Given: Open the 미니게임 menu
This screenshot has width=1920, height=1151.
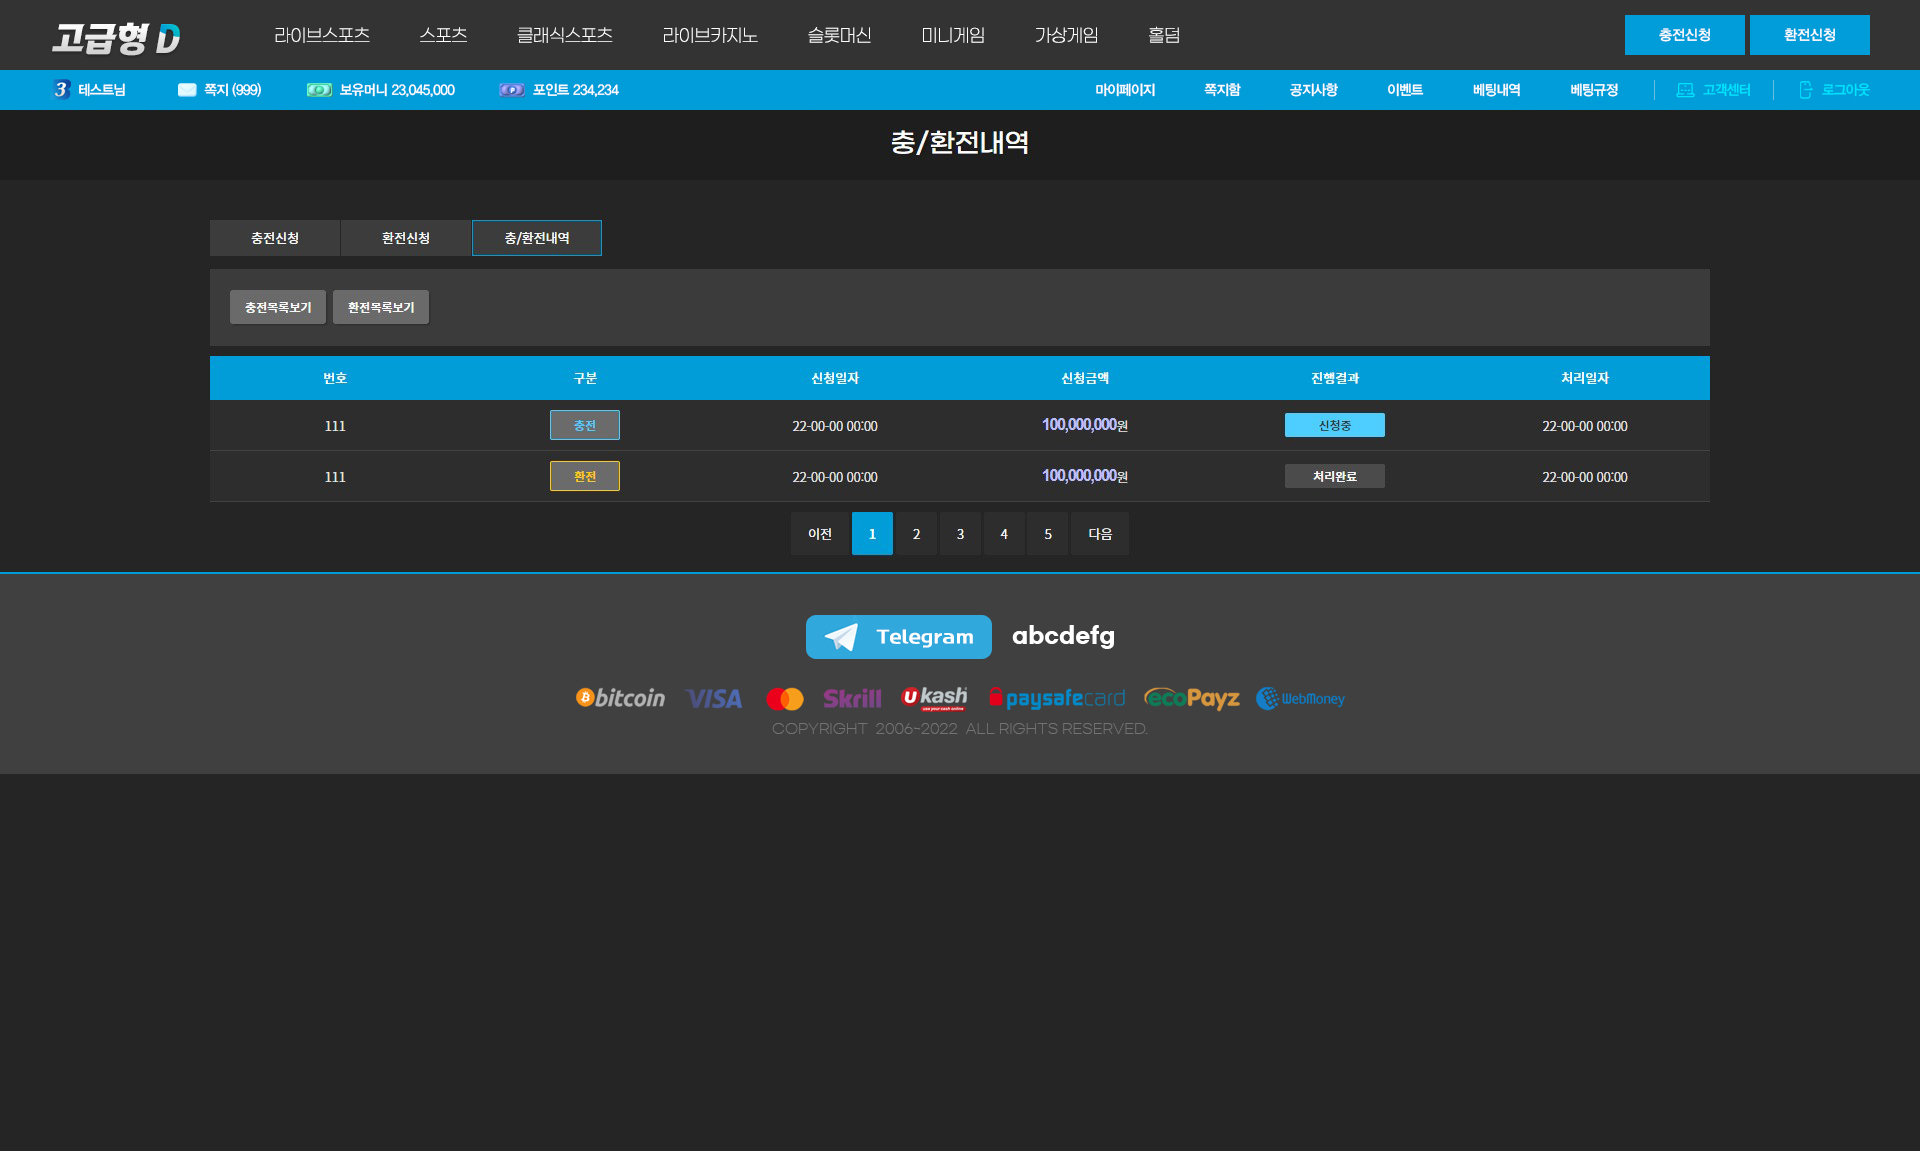Looking at the screenshot, I should click(953, 35).
